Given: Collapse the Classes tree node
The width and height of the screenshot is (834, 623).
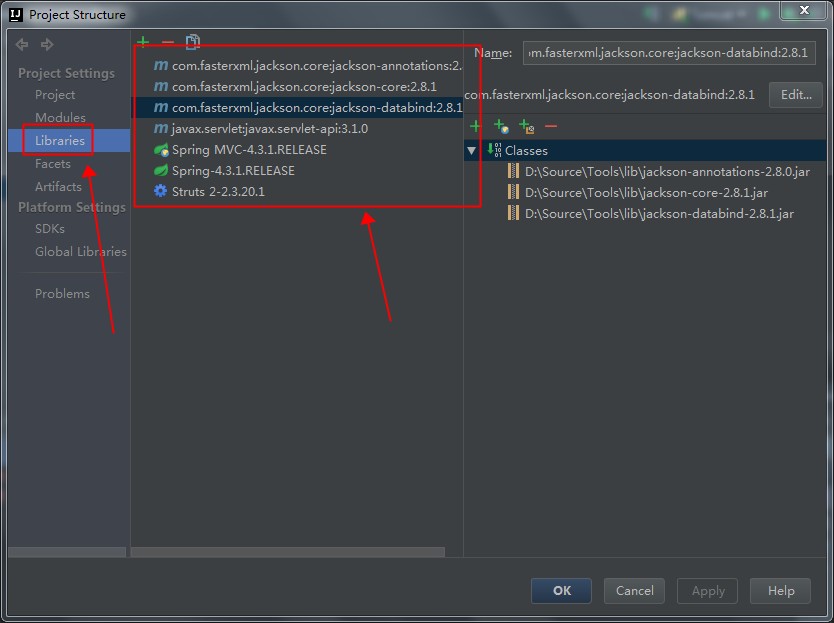Looking at the screenshot, I should pos(471,151).
